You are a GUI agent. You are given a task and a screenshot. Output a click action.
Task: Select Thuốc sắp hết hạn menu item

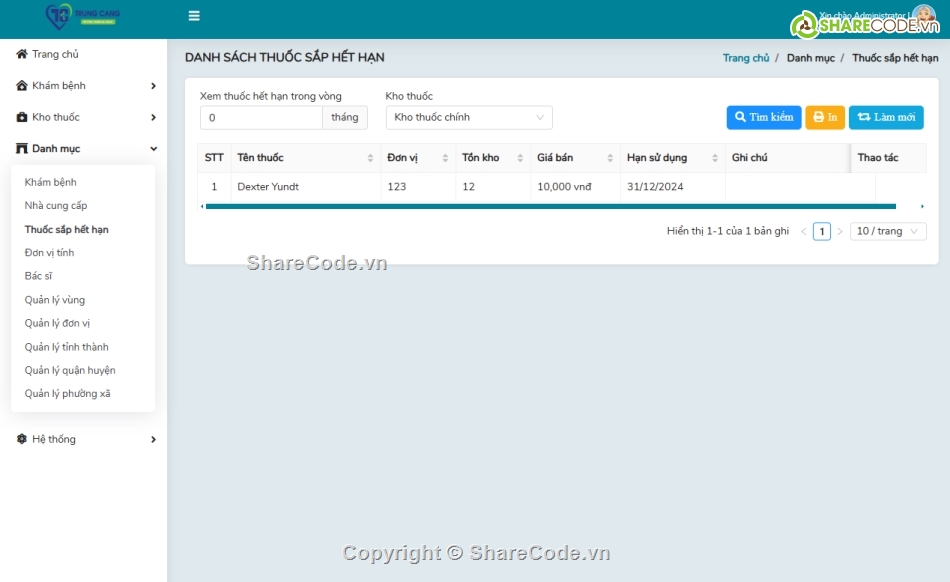click(67, 230)
